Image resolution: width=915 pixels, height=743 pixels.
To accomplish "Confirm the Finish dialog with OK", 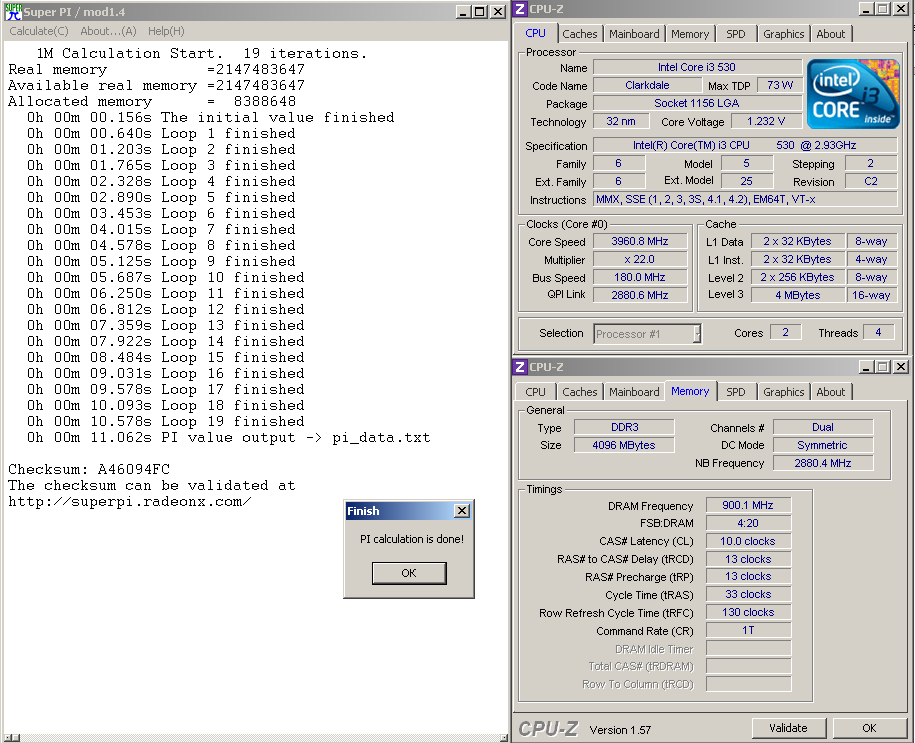I will pos(409,573).
